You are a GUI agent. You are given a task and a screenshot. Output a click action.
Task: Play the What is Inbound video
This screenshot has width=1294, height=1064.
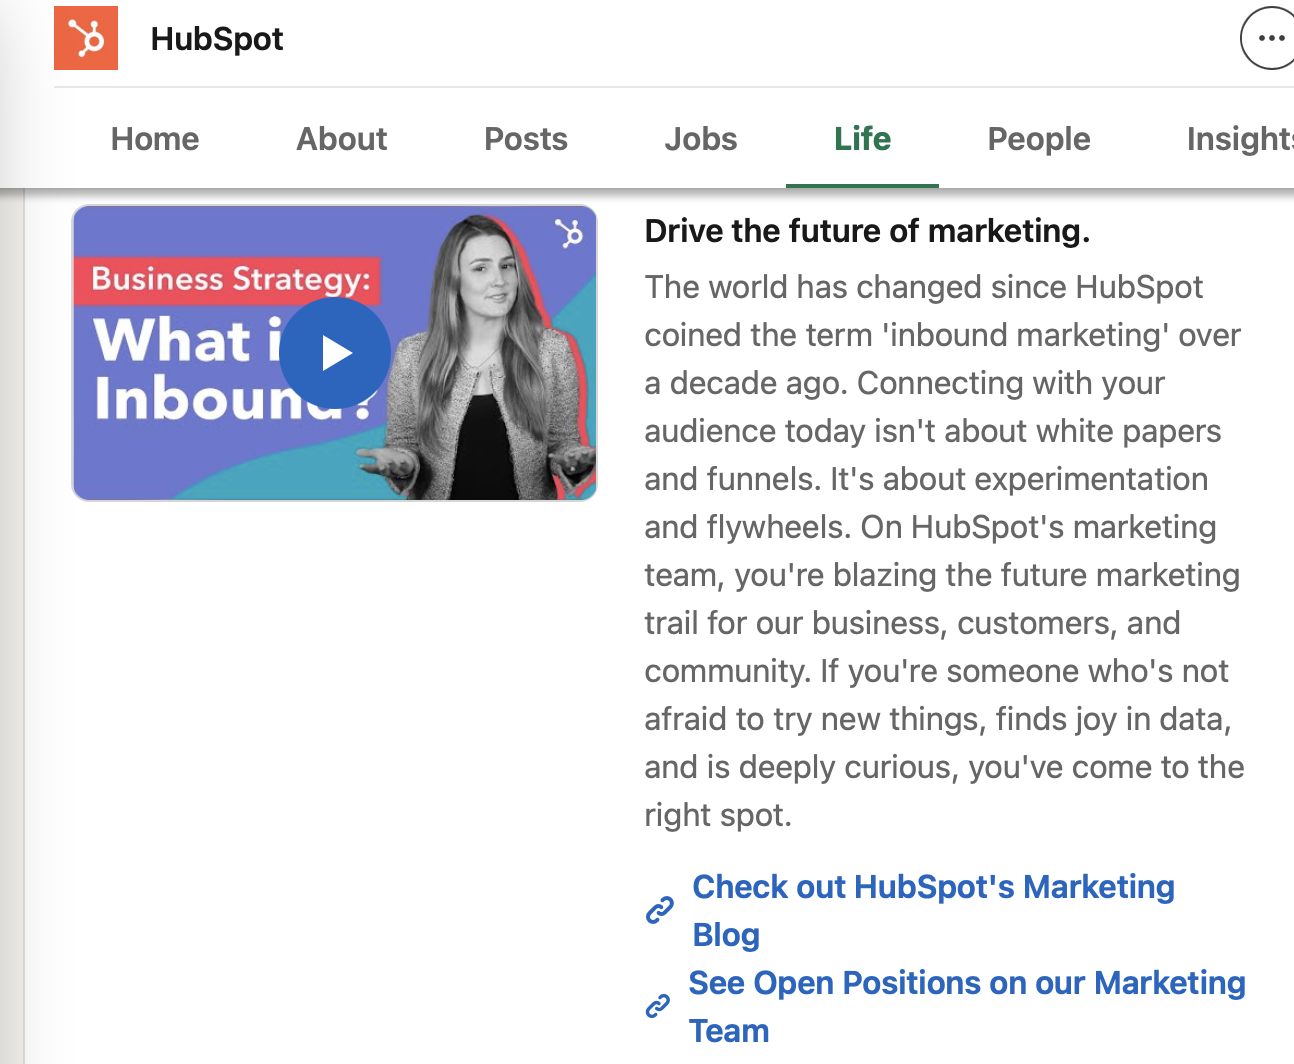335,353
